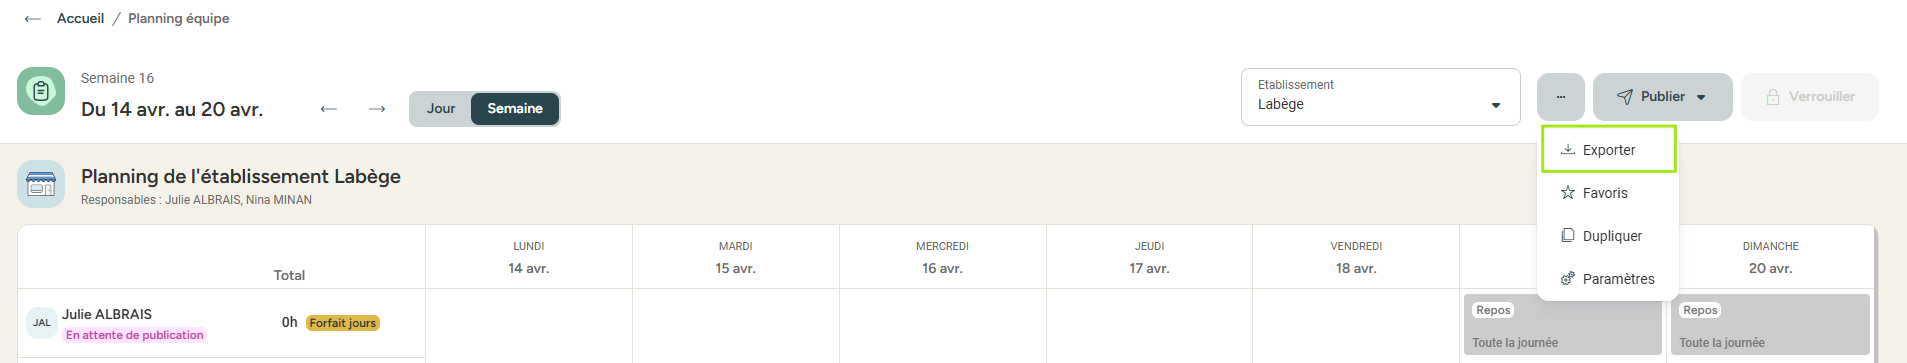1907x363 pixels.
Task: Click the JAL avatar of Julie ALBRAIS
Action: click(x=41, y=323)
